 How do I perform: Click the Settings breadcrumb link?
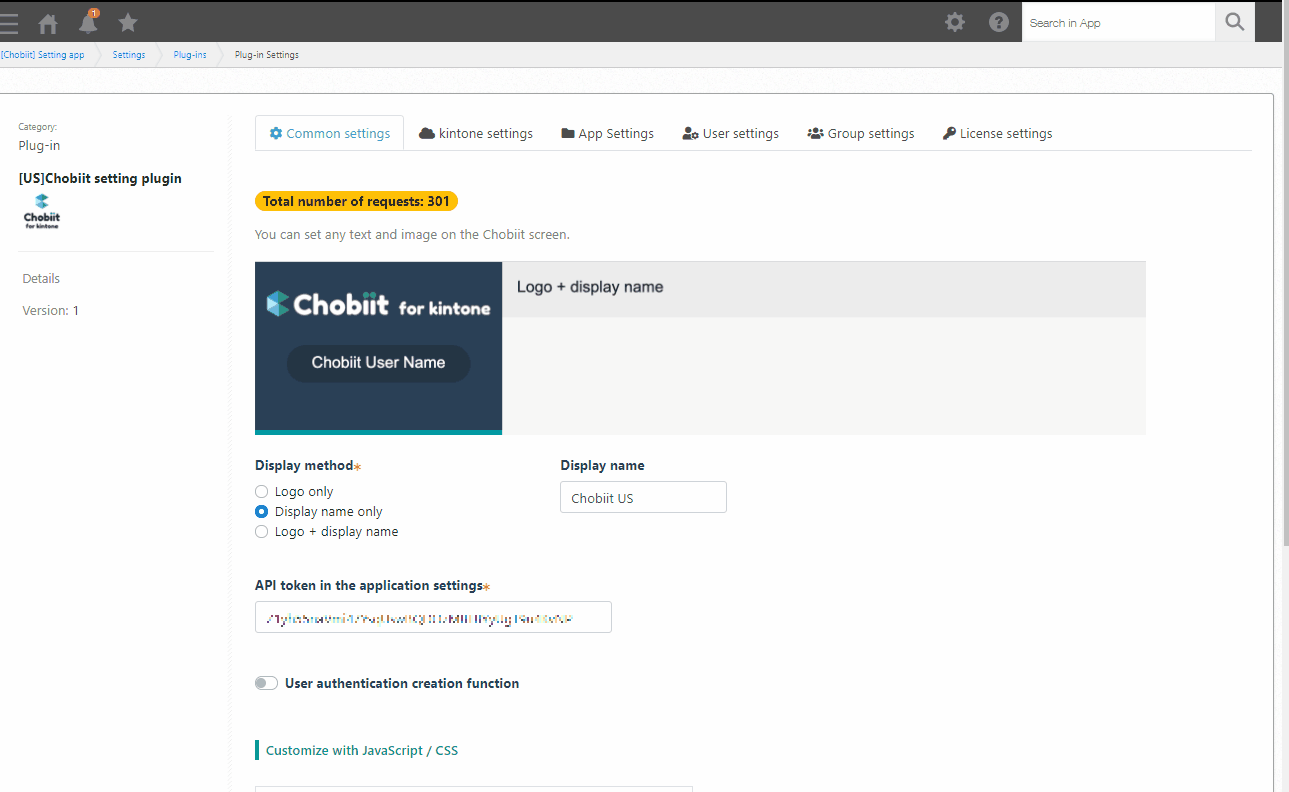tap(129, 55)
